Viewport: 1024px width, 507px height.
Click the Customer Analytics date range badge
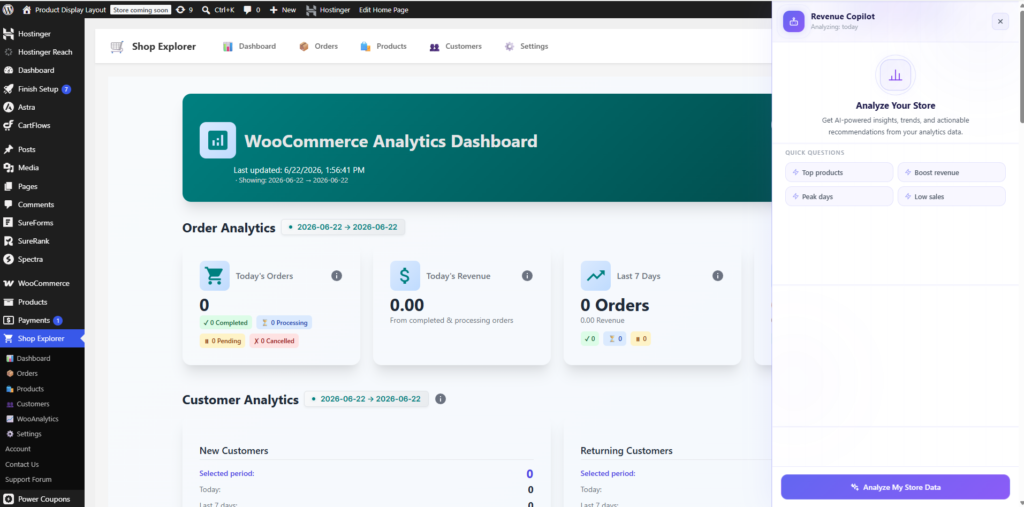[366, 399]
